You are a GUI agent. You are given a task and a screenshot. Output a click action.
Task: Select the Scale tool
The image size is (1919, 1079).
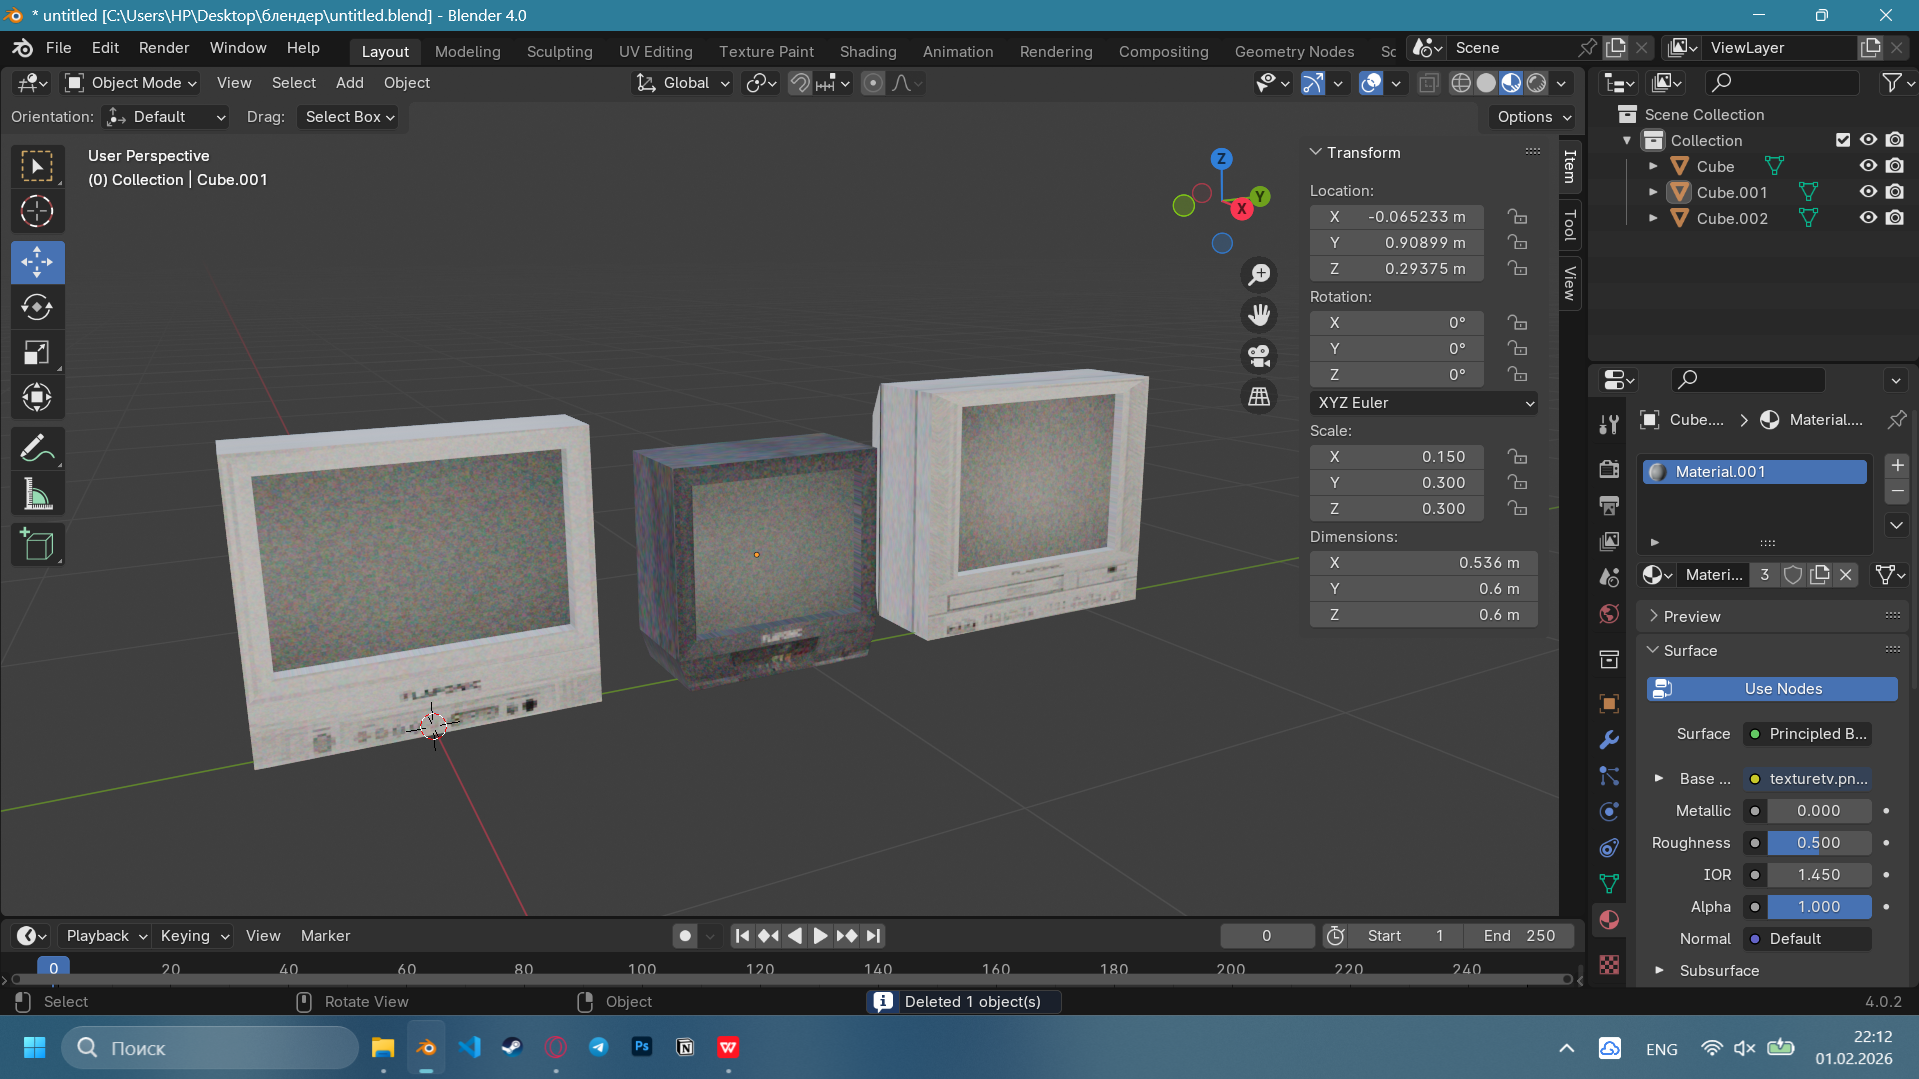pyautogui.click(x=37, y=352)
